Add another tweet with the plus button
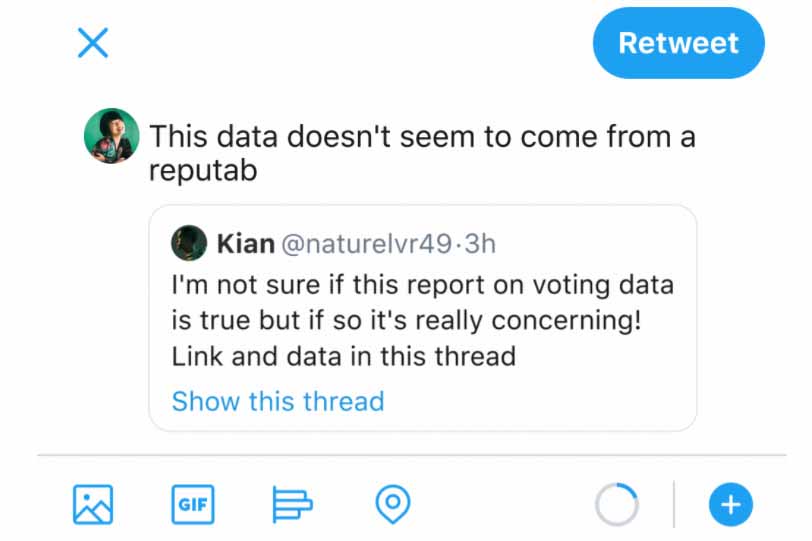812x541 pixels. click(x=731, y=505)
